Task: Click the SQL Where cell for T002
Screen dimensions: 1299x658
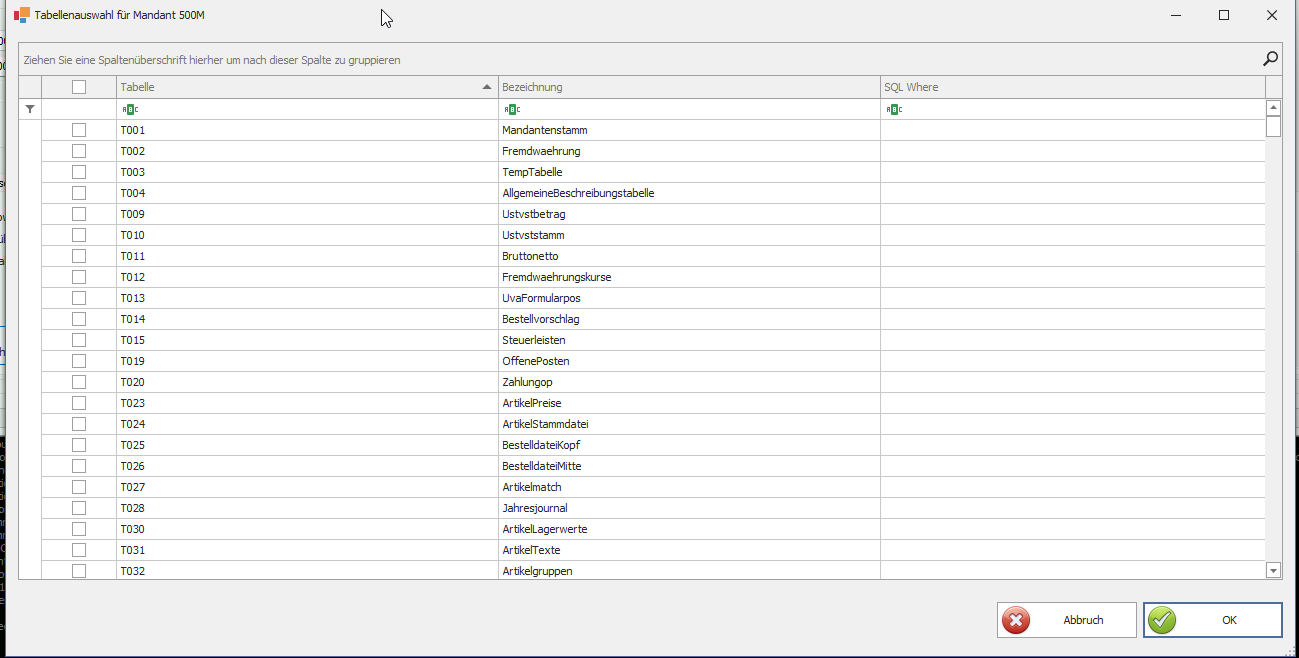Action: tap(1072, 151)
